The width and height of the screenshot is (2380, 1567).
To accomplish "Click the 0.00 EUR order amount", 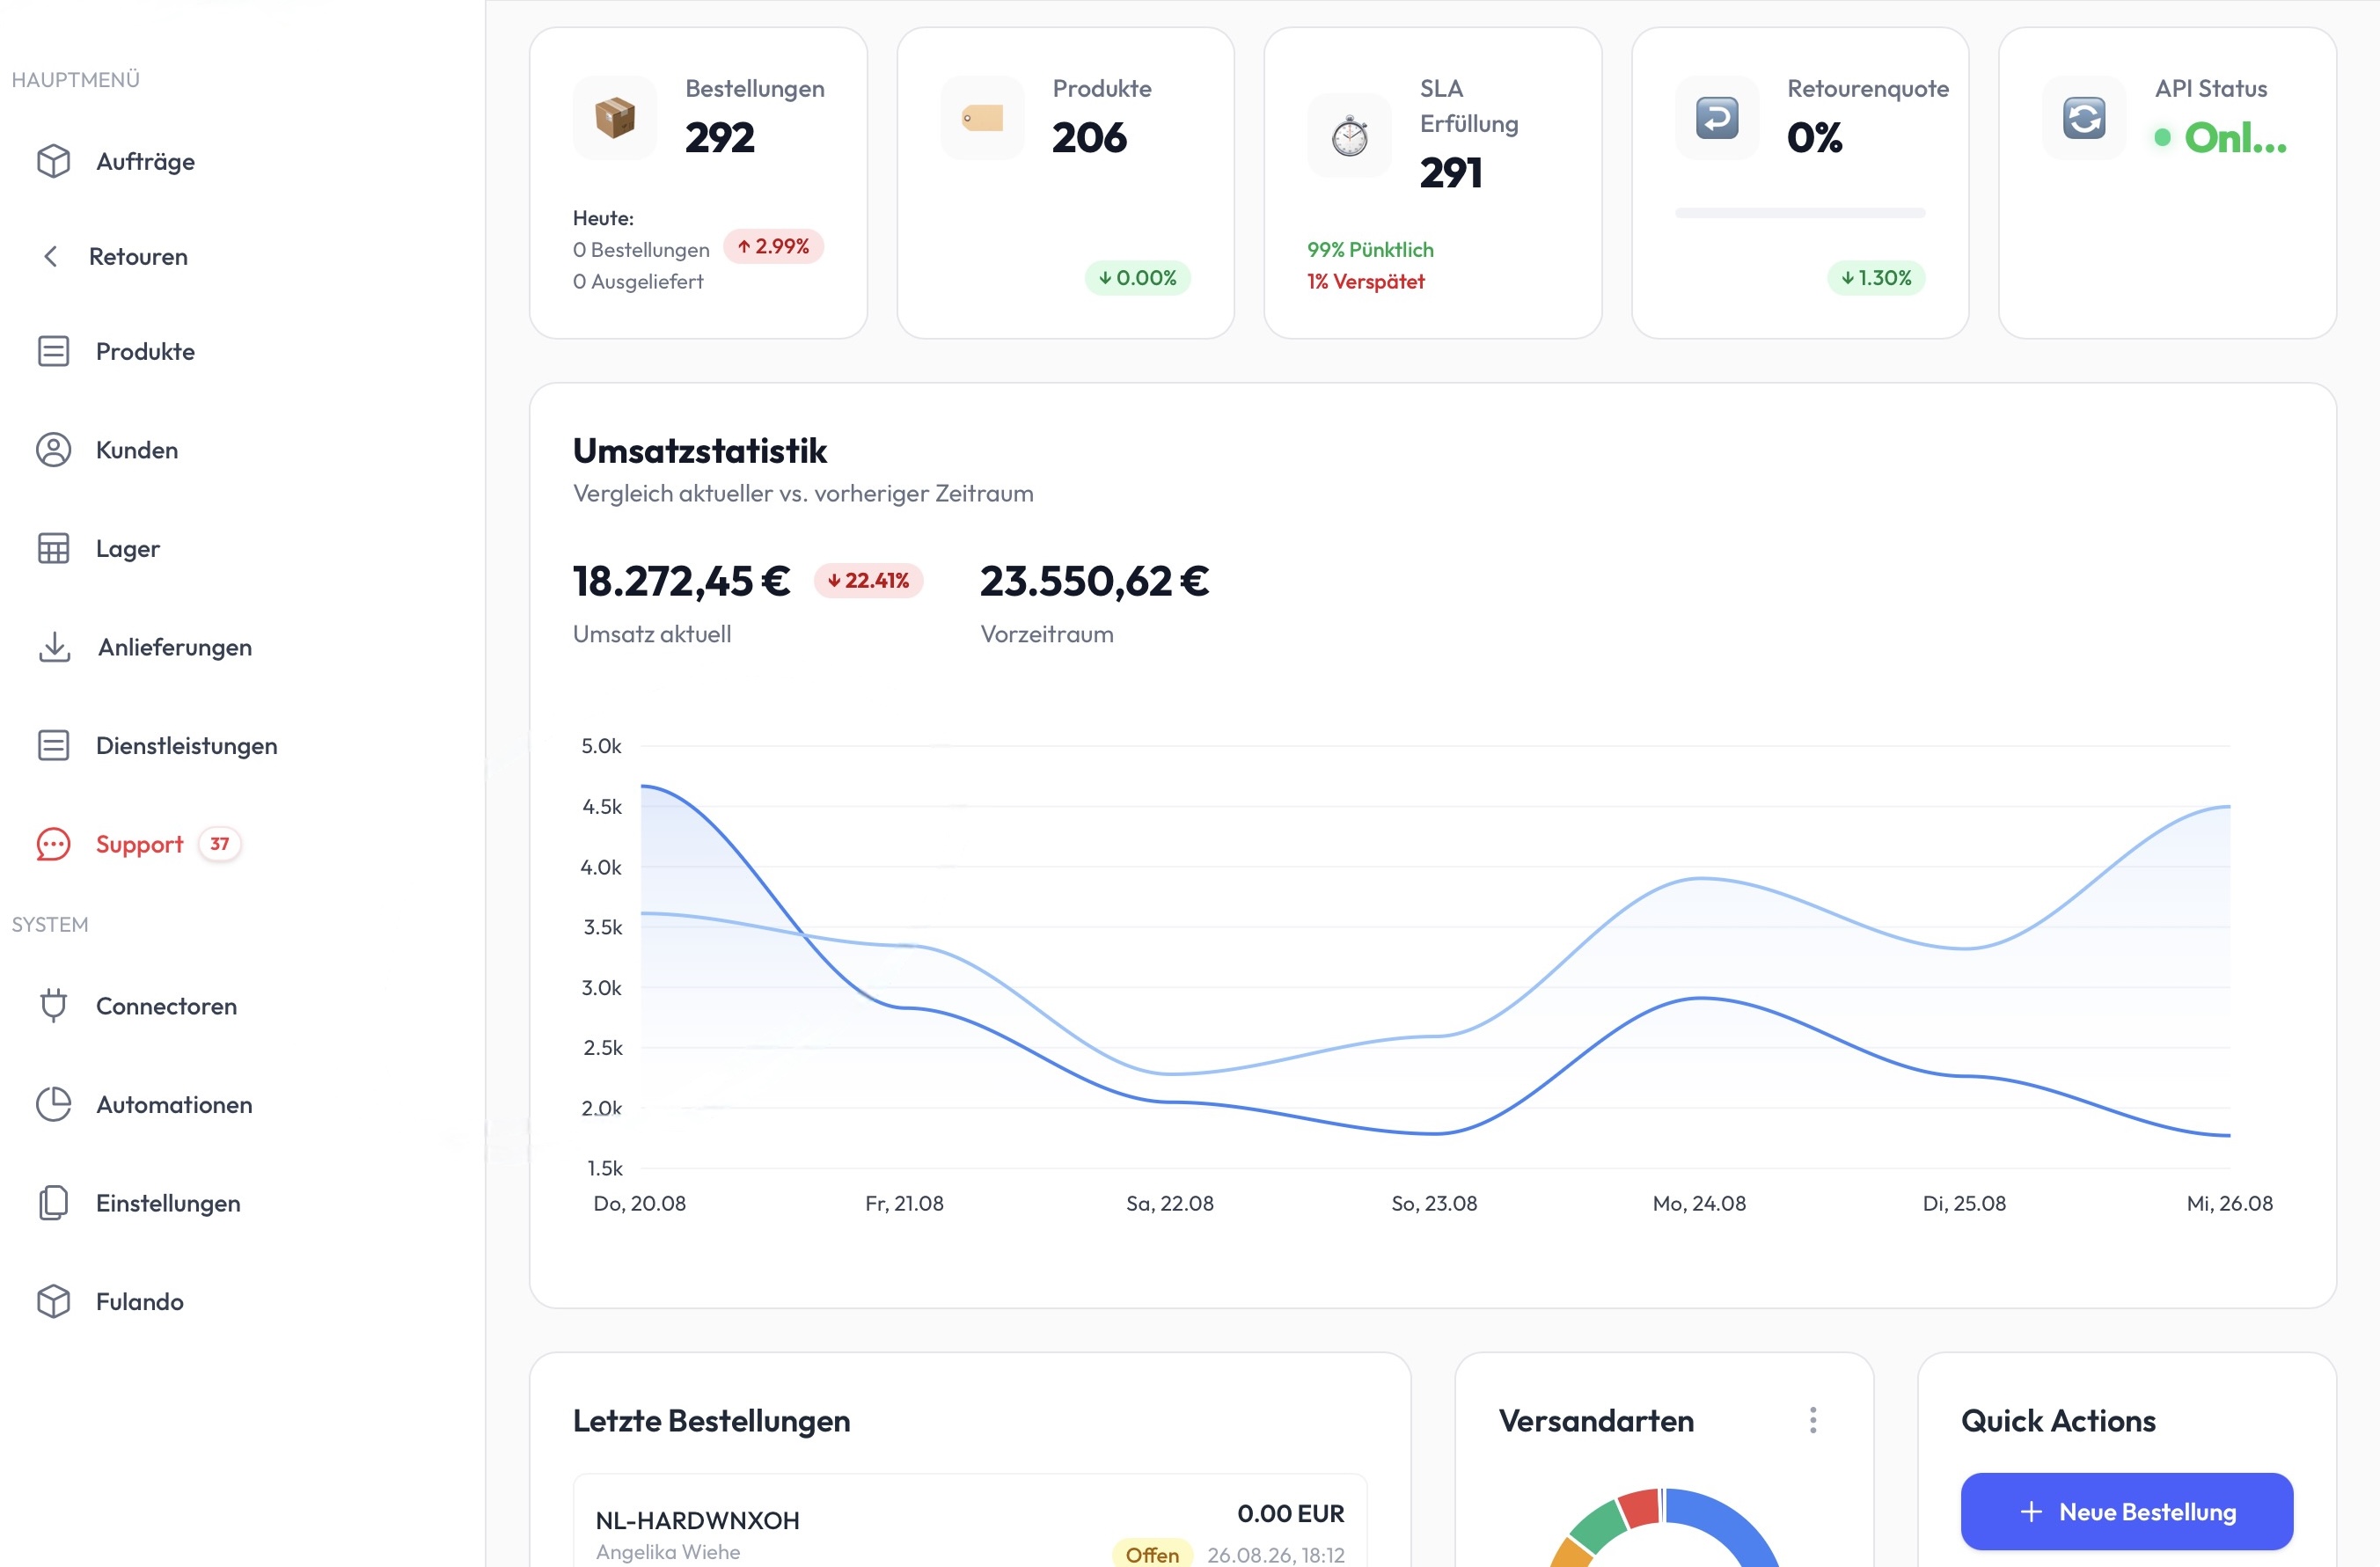I will (x=1290, y=1513).
